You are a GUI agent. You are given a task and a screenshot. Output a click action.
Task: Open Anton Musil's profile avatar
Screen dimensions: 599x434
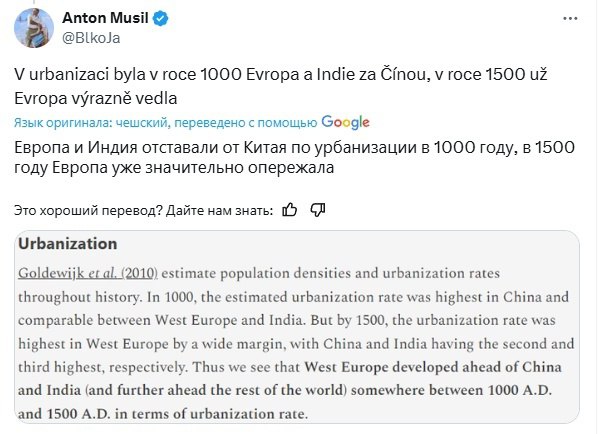34,28
